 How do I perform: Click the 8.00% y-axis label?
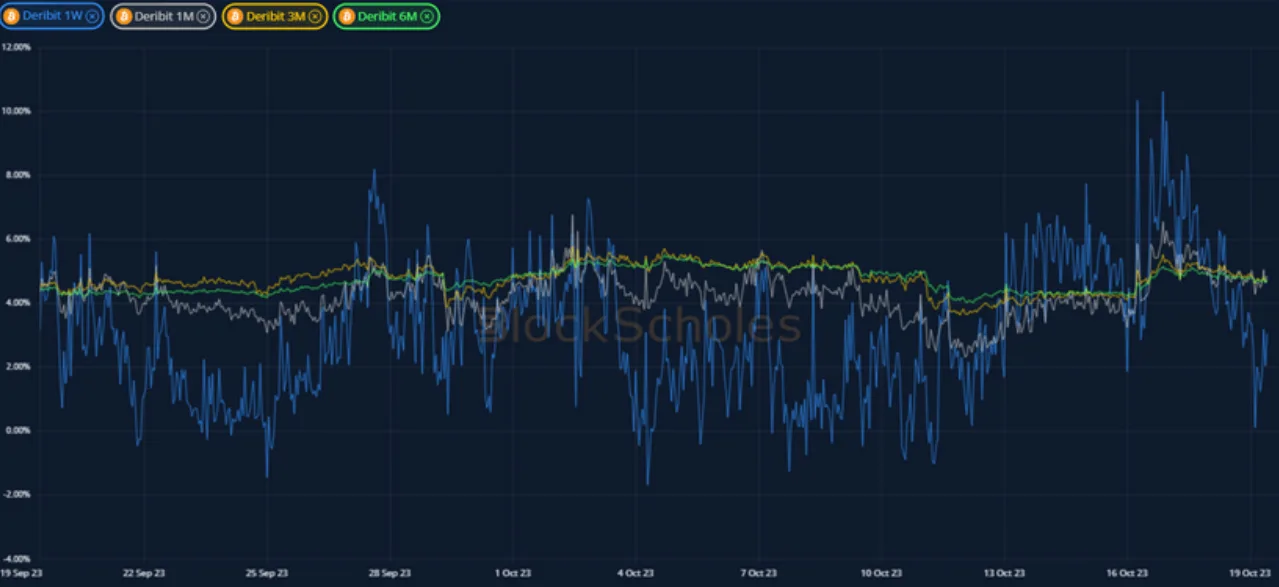point(19,175)
